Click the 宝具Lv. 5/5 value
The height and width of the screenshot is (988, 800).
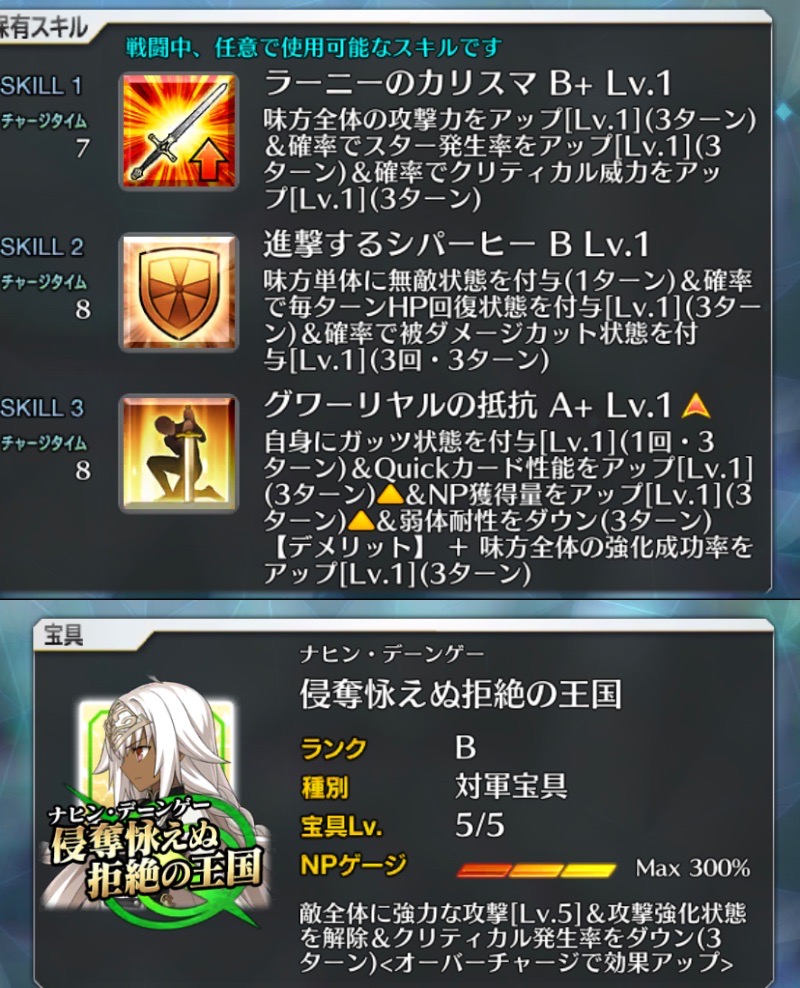click(479, 825)
